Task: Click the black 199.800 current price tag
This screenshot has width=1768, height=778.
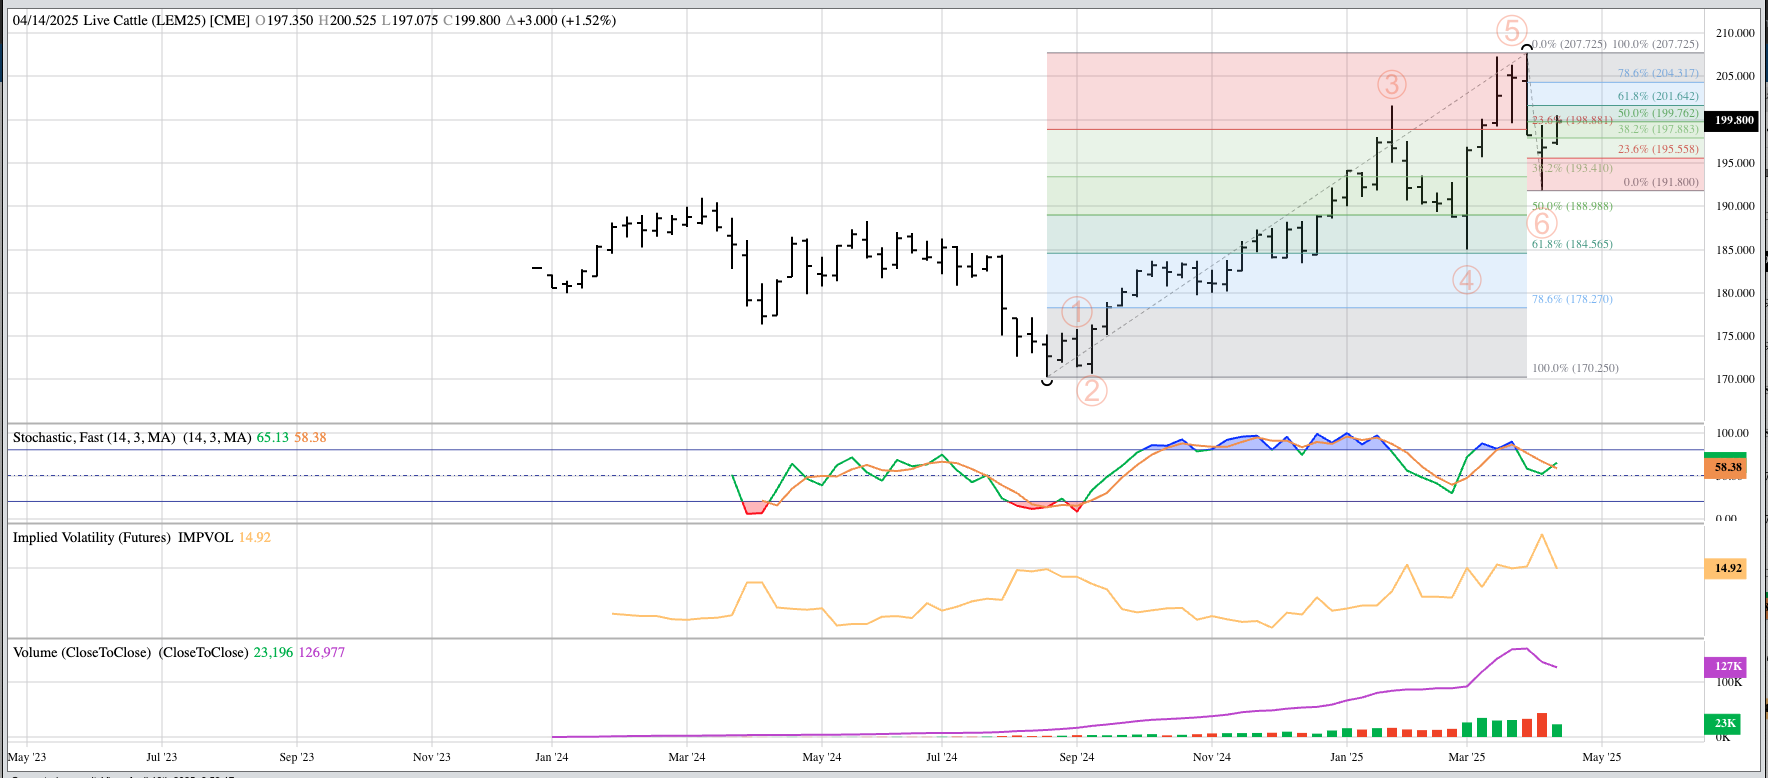Action: [x=1734, y=120]
